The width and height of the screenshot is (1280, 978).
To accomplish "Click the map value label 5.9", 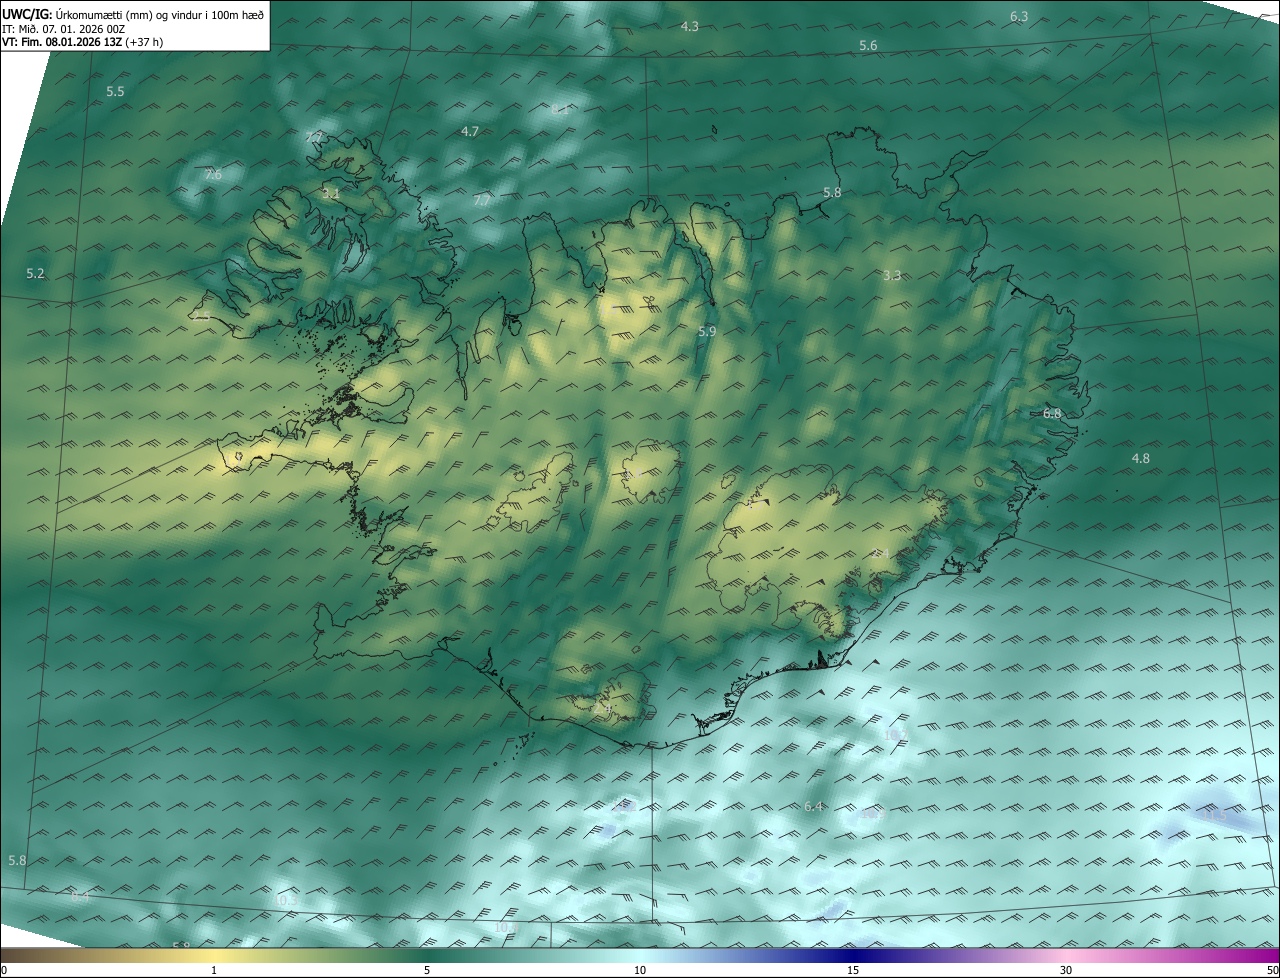I will point(707,331).
